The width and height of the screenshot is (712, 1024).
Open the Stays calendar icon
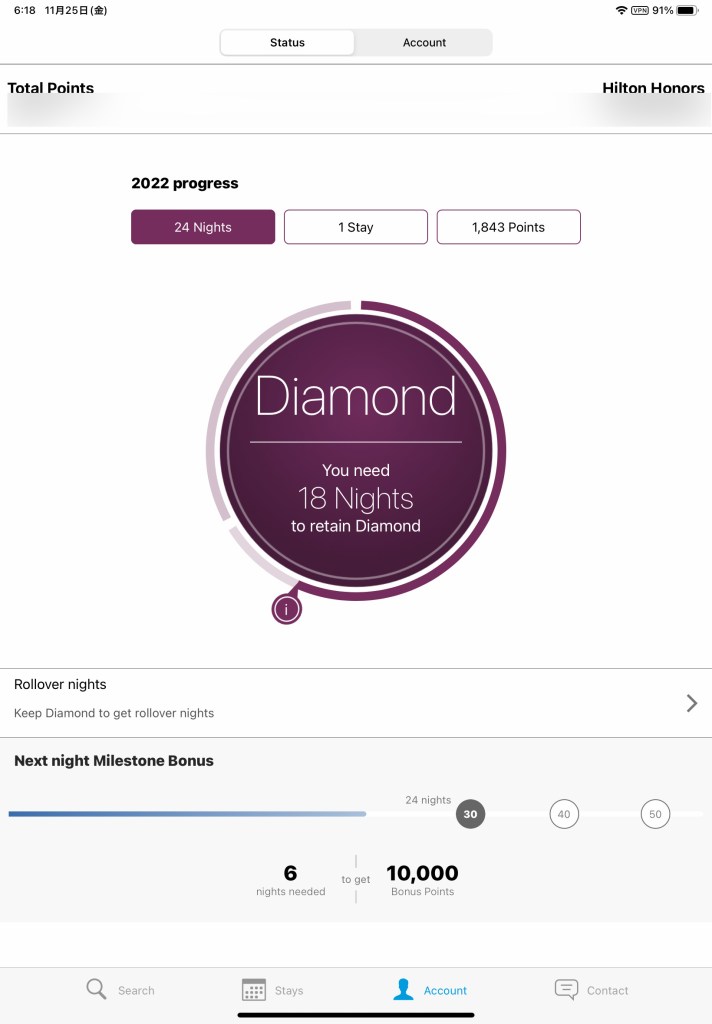point(254,990)
